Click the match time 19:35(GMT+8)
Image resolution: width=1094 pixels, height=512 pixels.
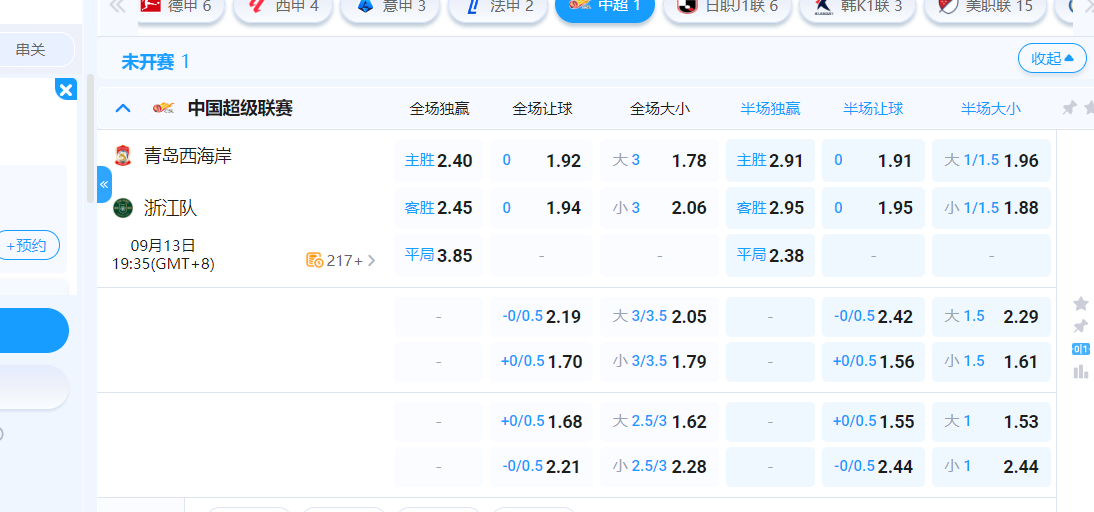tap(163, 264)
